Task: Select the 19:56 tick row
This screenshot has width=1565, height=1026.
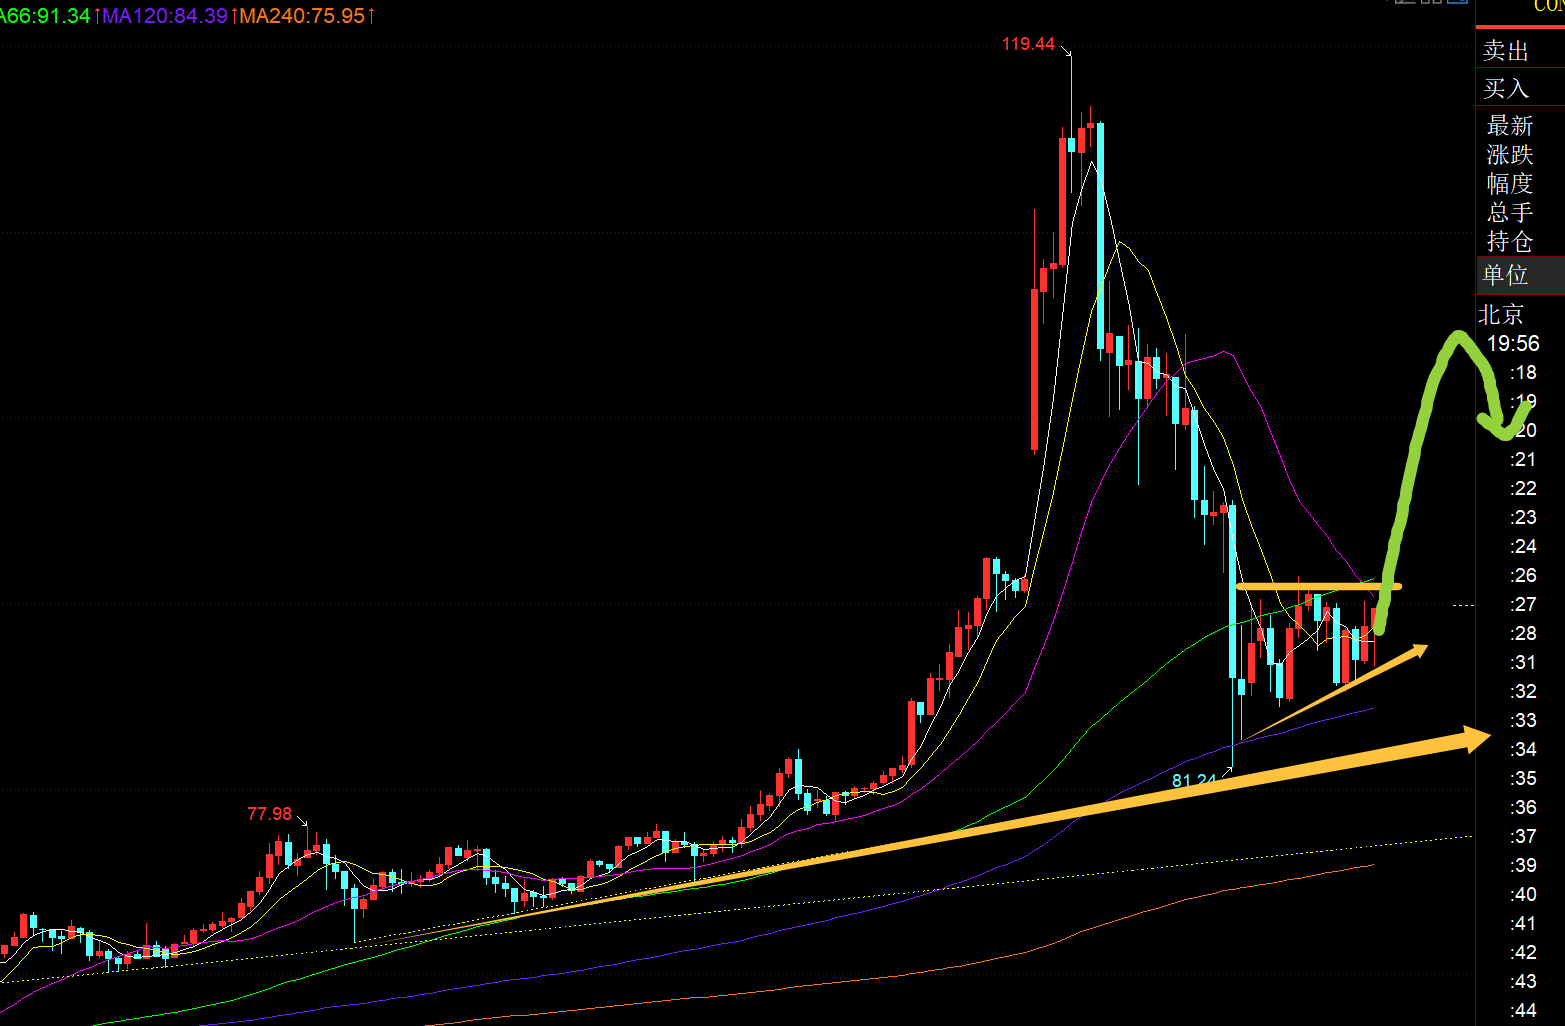Action: click(x=1512, y=344)
